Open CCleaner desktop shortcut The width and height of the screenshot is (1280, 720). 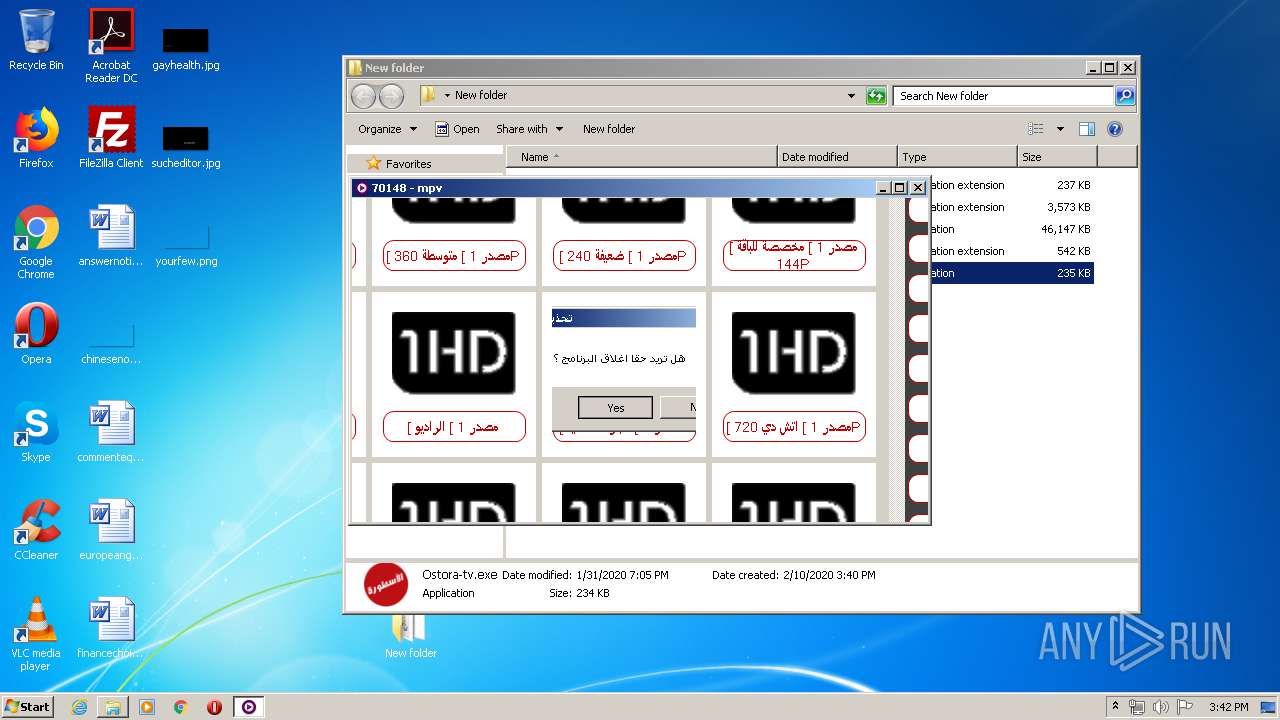pos(36,530)
